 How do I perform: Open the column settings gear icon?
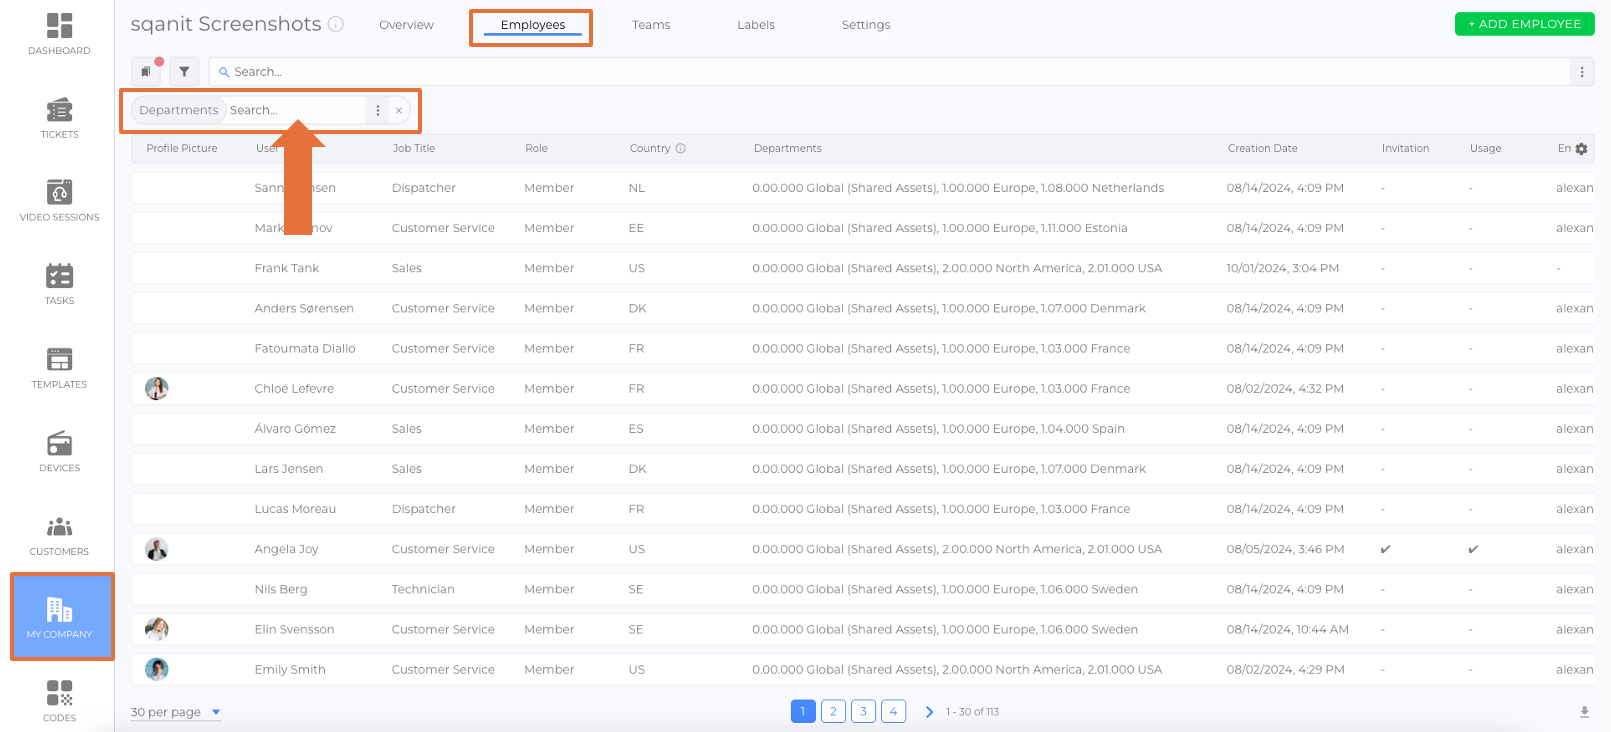pos(1581,149)
